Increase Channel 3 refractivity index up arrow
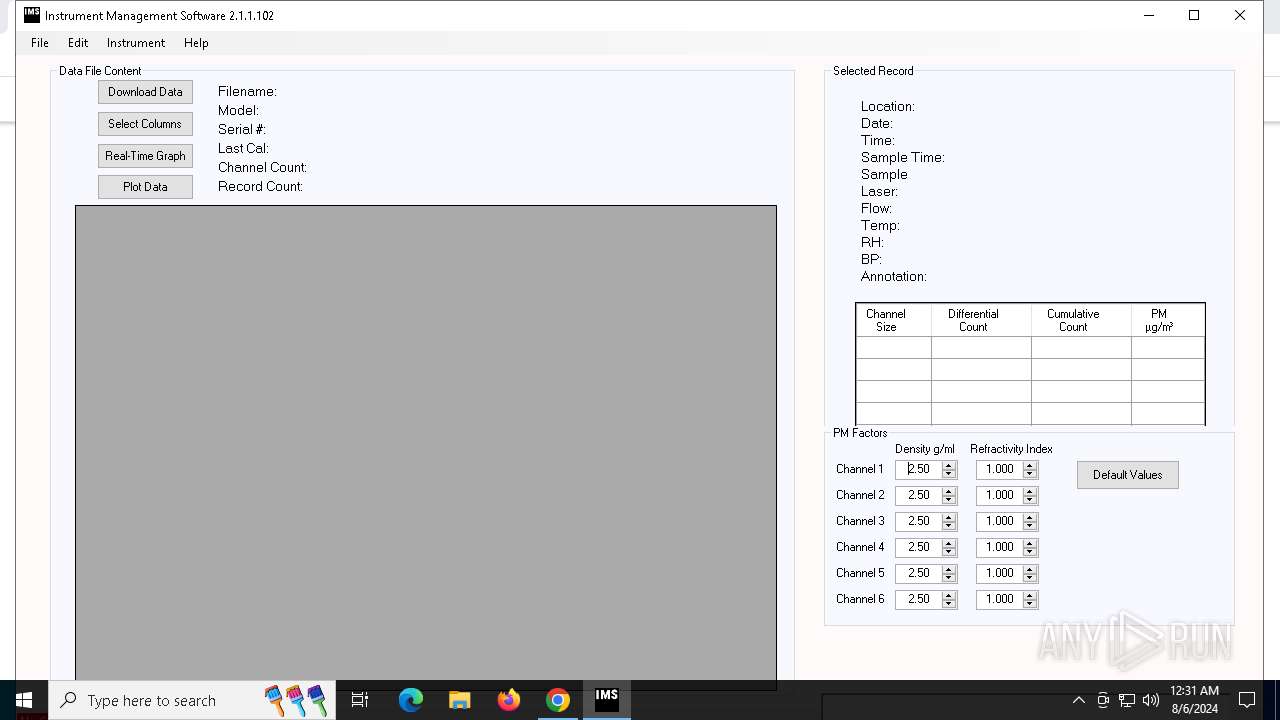Viewport: 1280px width, 720px height. click(1030, 517)
